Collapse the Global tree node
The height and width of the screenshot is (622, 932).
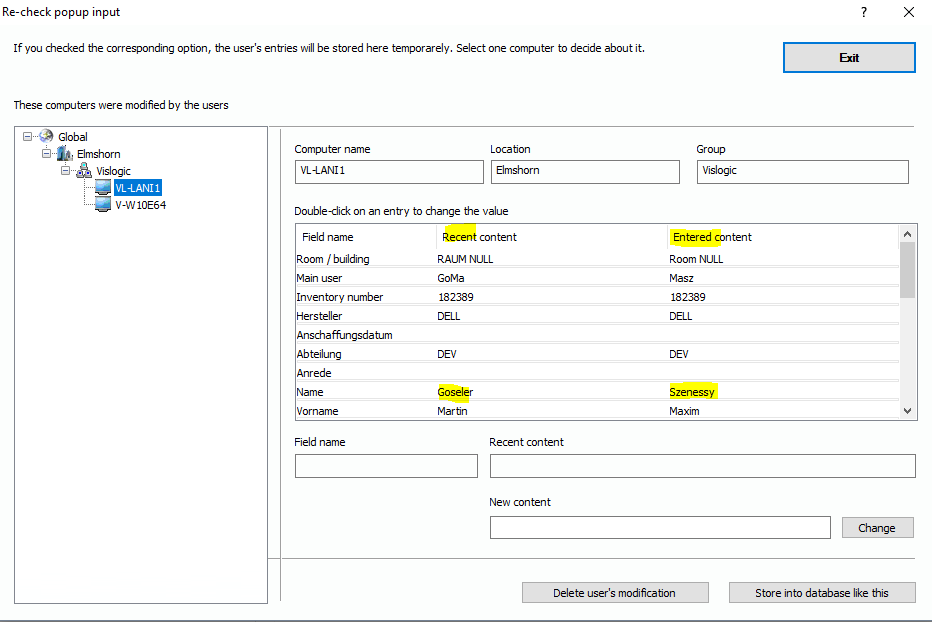coord(28,137)
